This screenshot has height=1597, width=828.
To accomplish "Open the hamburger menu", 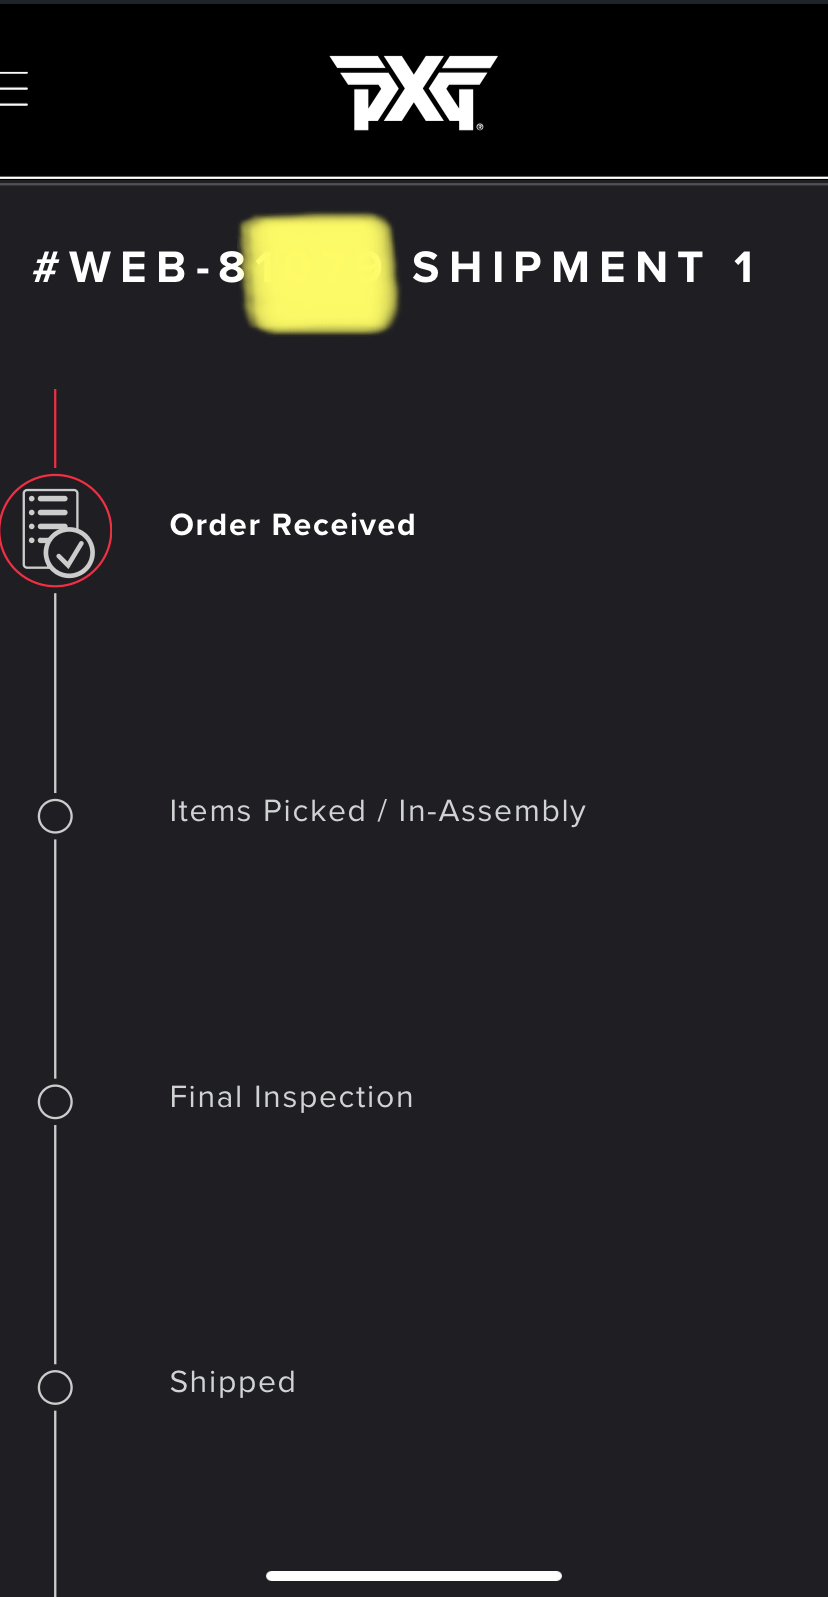I will click(x=14, y=89).
